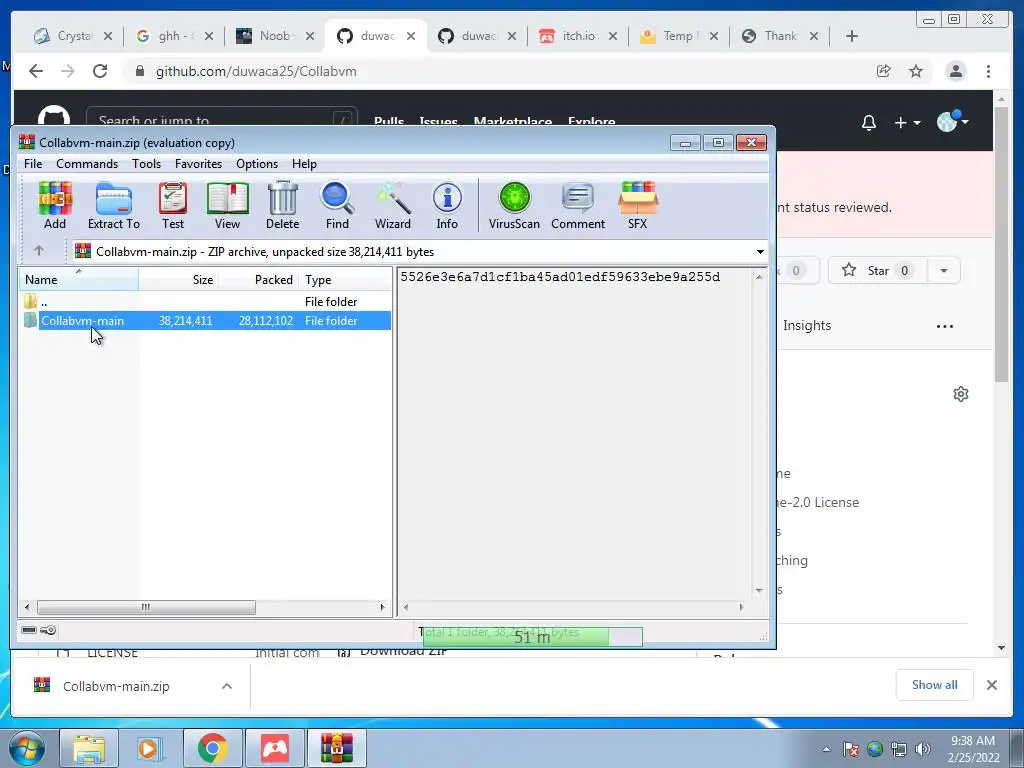
Task: Click the volume speaker tray icon
Action: [x=923, y=749]
